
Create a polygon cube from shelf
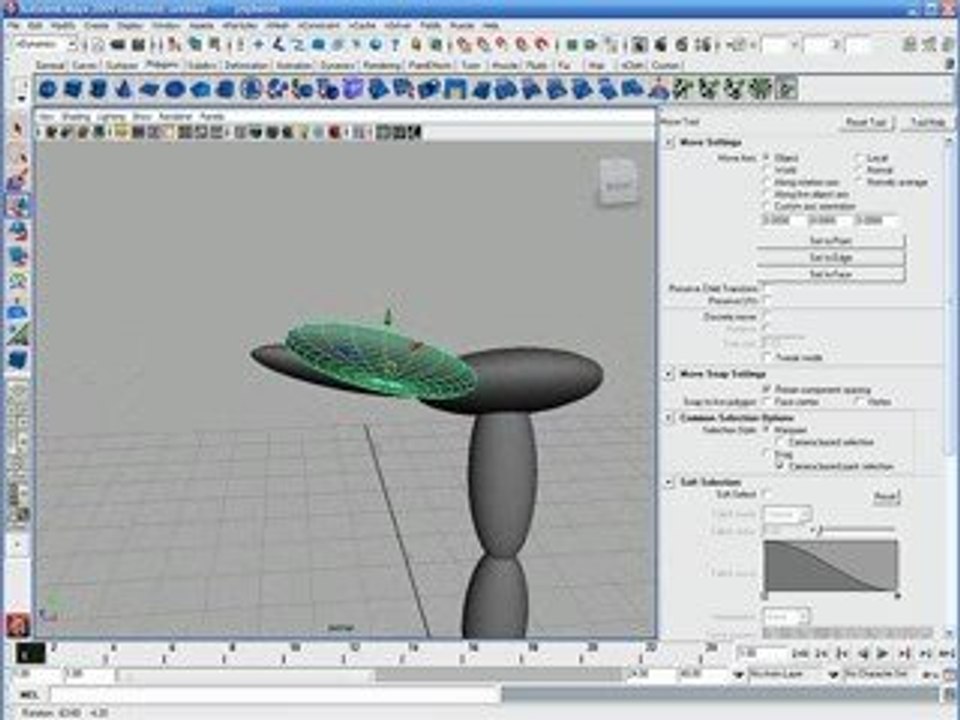pos(73,89)
